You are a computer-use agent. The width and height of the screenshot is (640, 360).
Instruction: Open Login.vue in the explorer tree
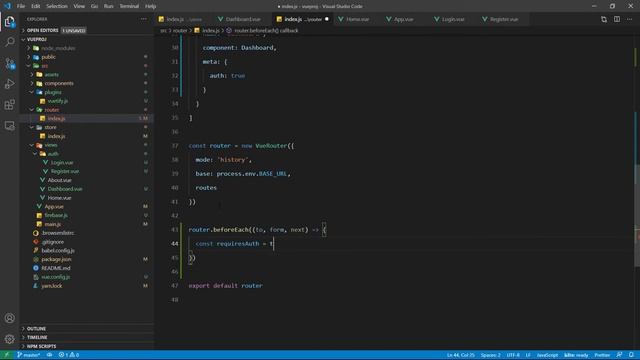click(62, 162)
